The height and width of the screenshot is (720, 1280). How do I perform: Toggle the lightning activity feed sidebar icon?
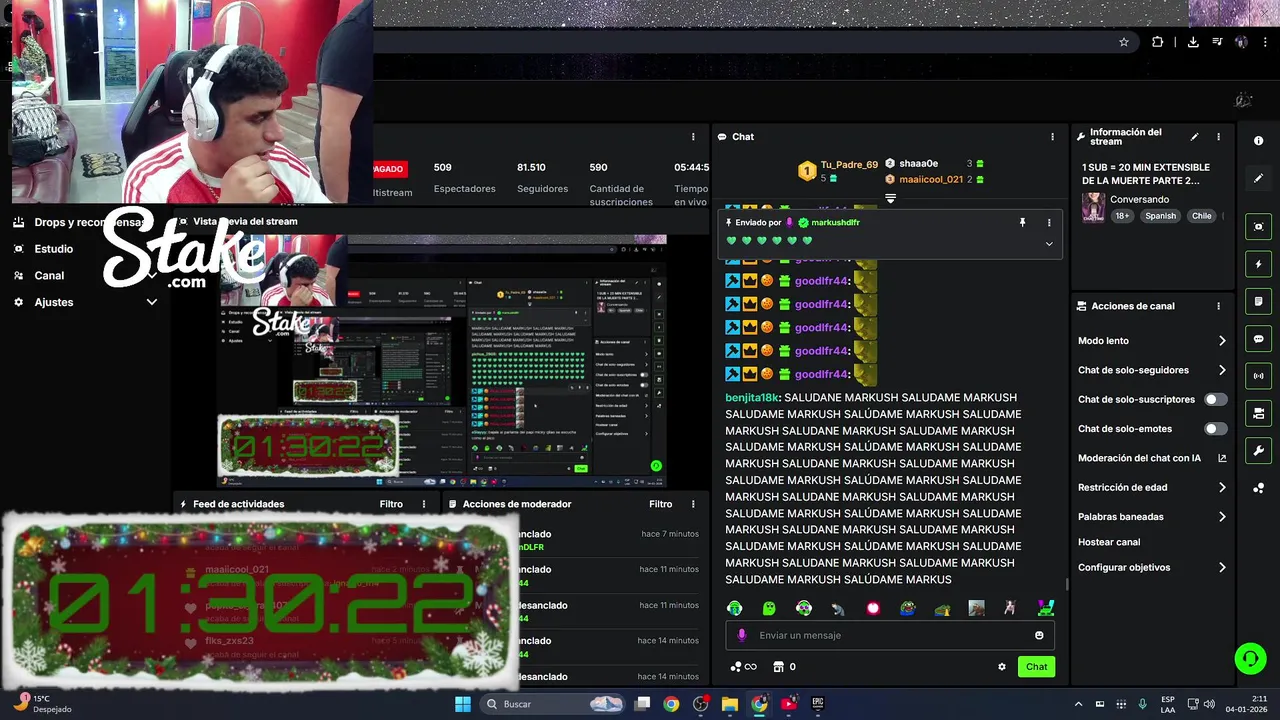(1258, 264)
